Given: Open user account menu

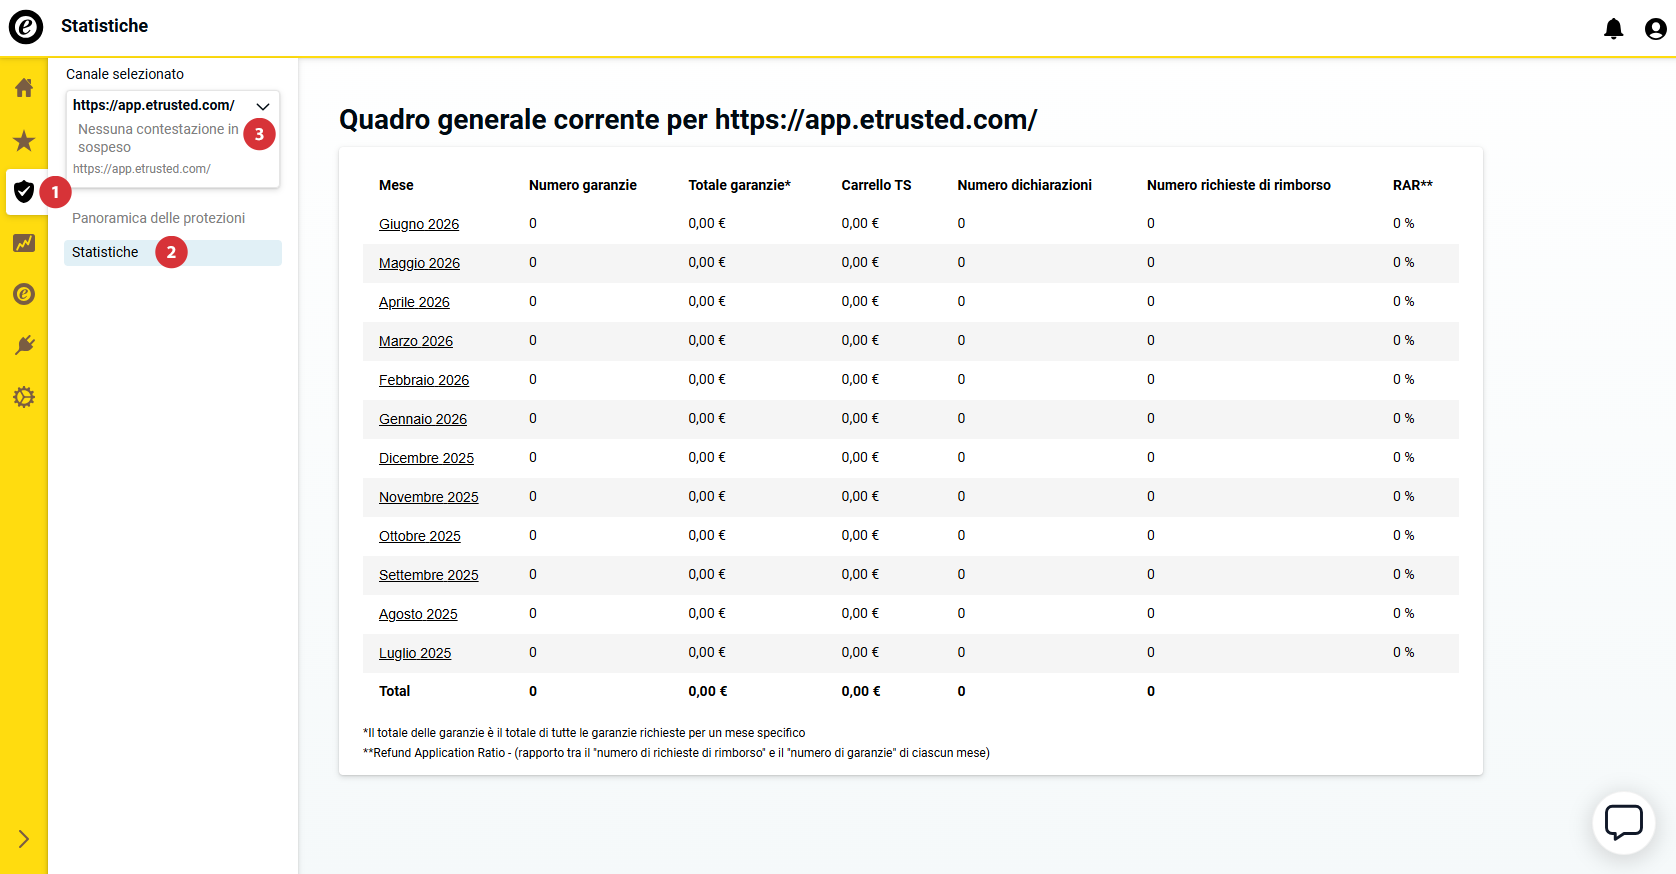Looking at the screenshot, I should click(1656, 29).
